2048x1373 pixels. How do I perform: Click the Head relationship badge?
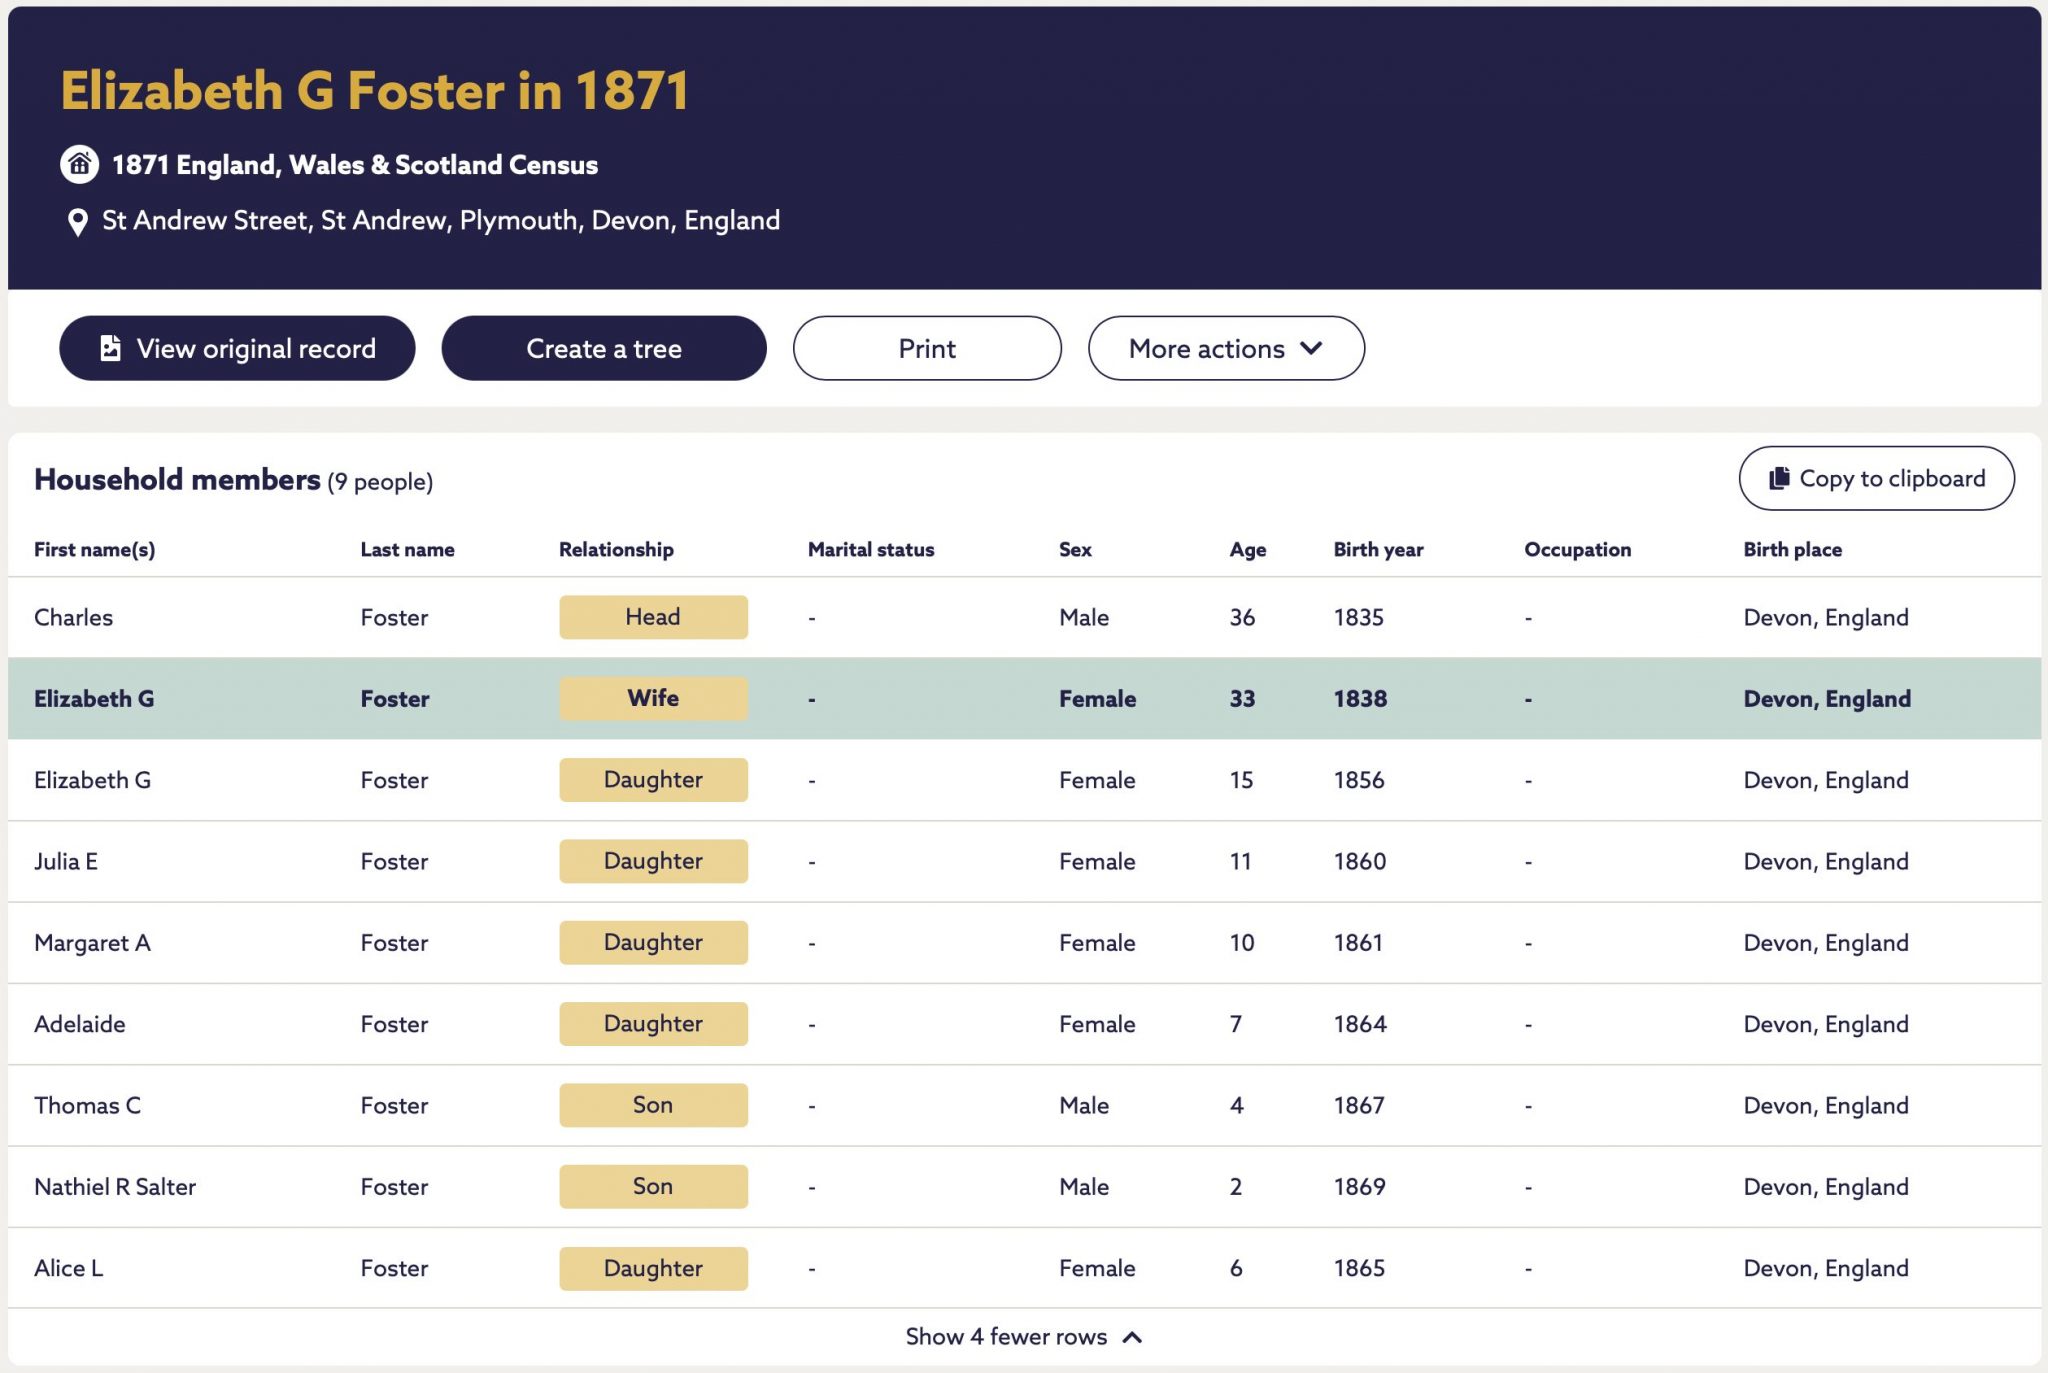tap(653, 617)
